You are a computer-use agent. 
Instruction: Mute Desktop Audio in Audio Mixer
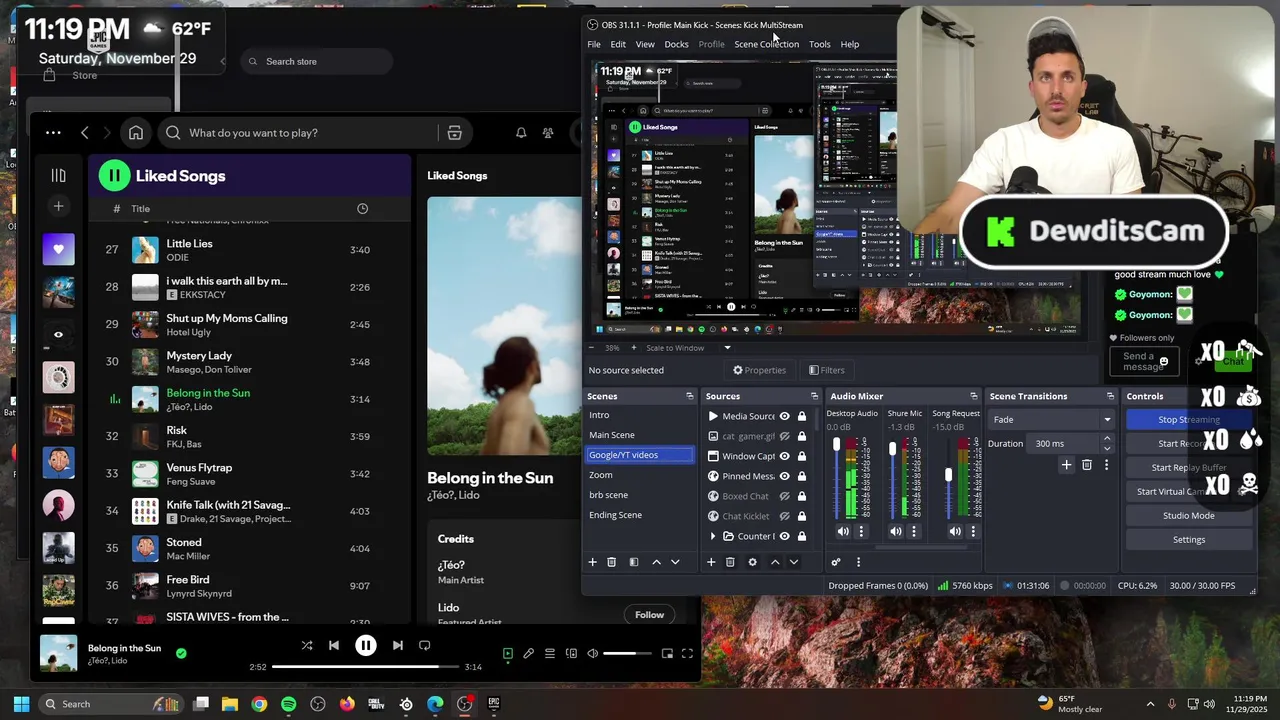843,532
